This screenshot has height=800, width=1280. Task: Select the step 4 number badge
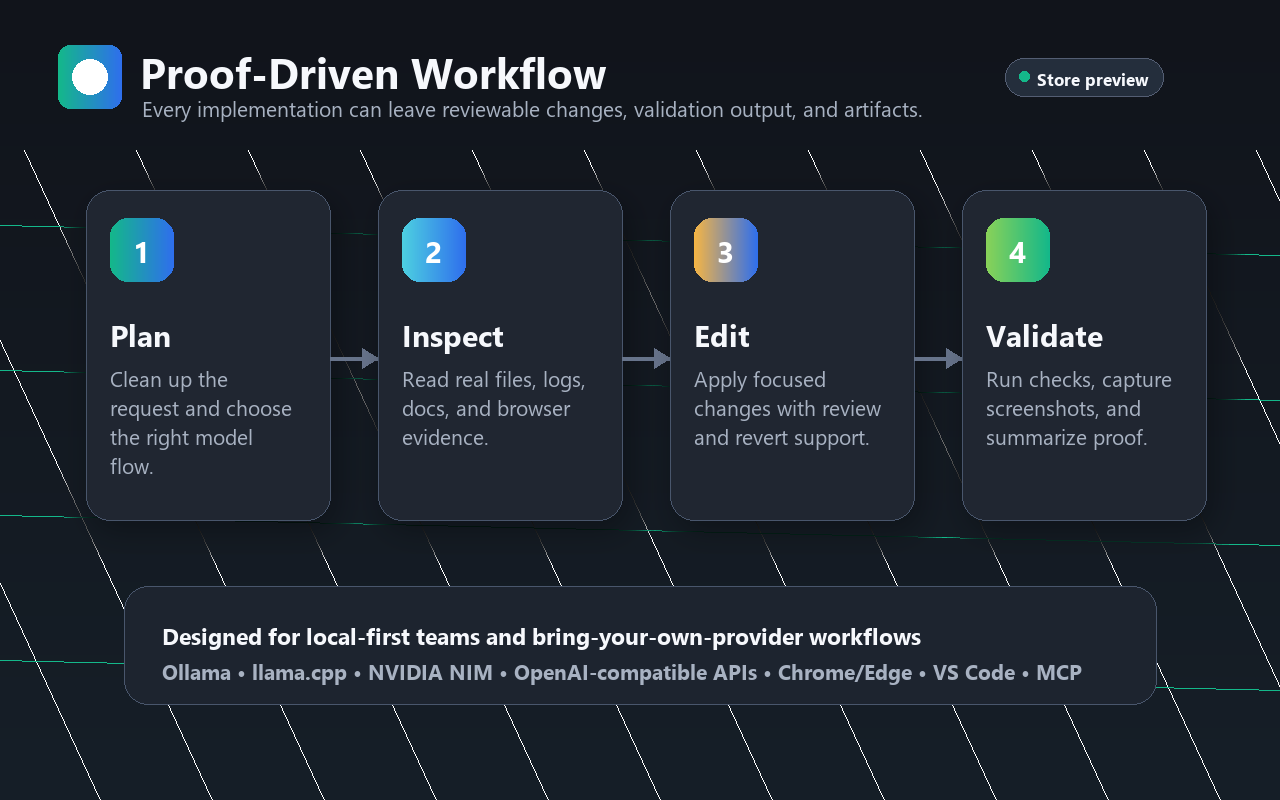(x=1018, y=250)
